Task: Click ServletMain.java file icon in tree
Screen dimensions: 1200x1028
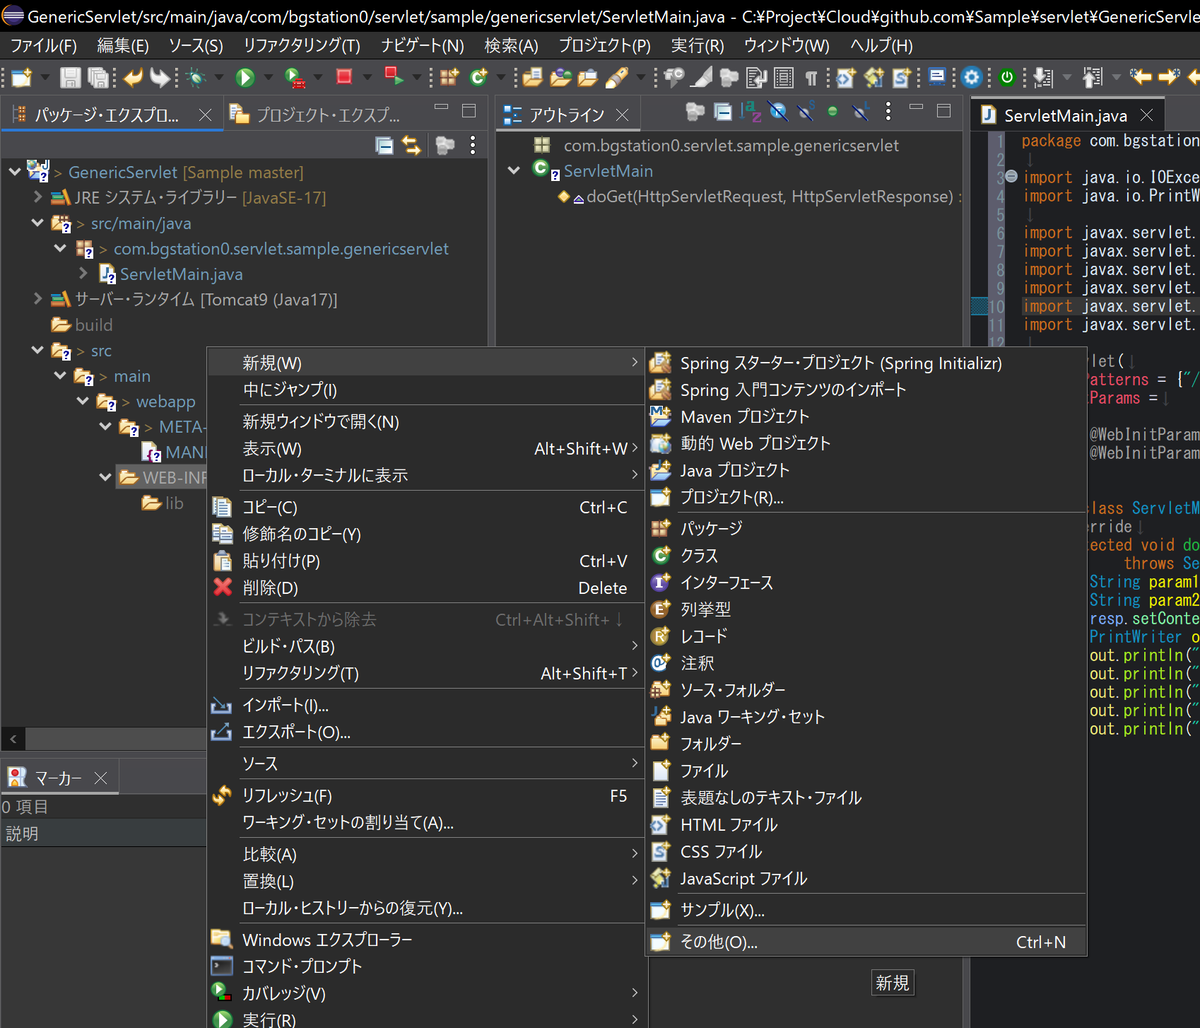Action: 108,274
